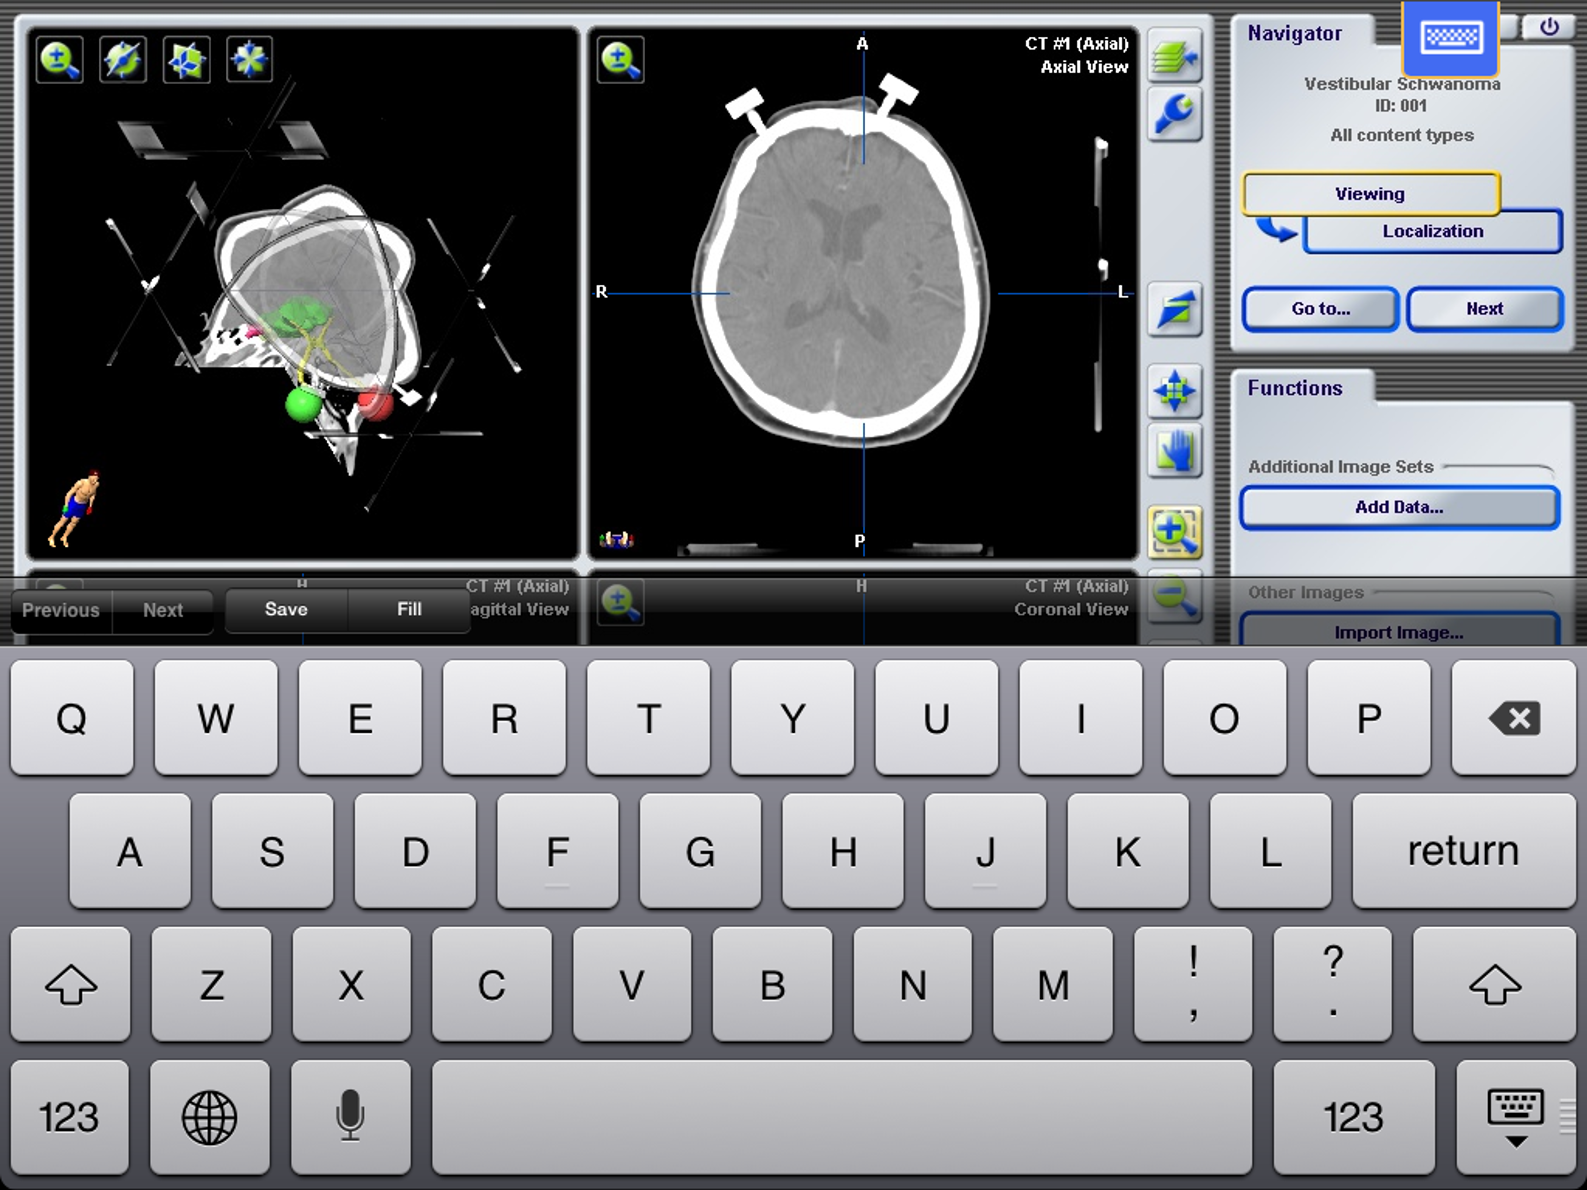Tap the Q key
Image resolution: width=1587 pixels, height=1190 pixels.
(x=72, y=717)
